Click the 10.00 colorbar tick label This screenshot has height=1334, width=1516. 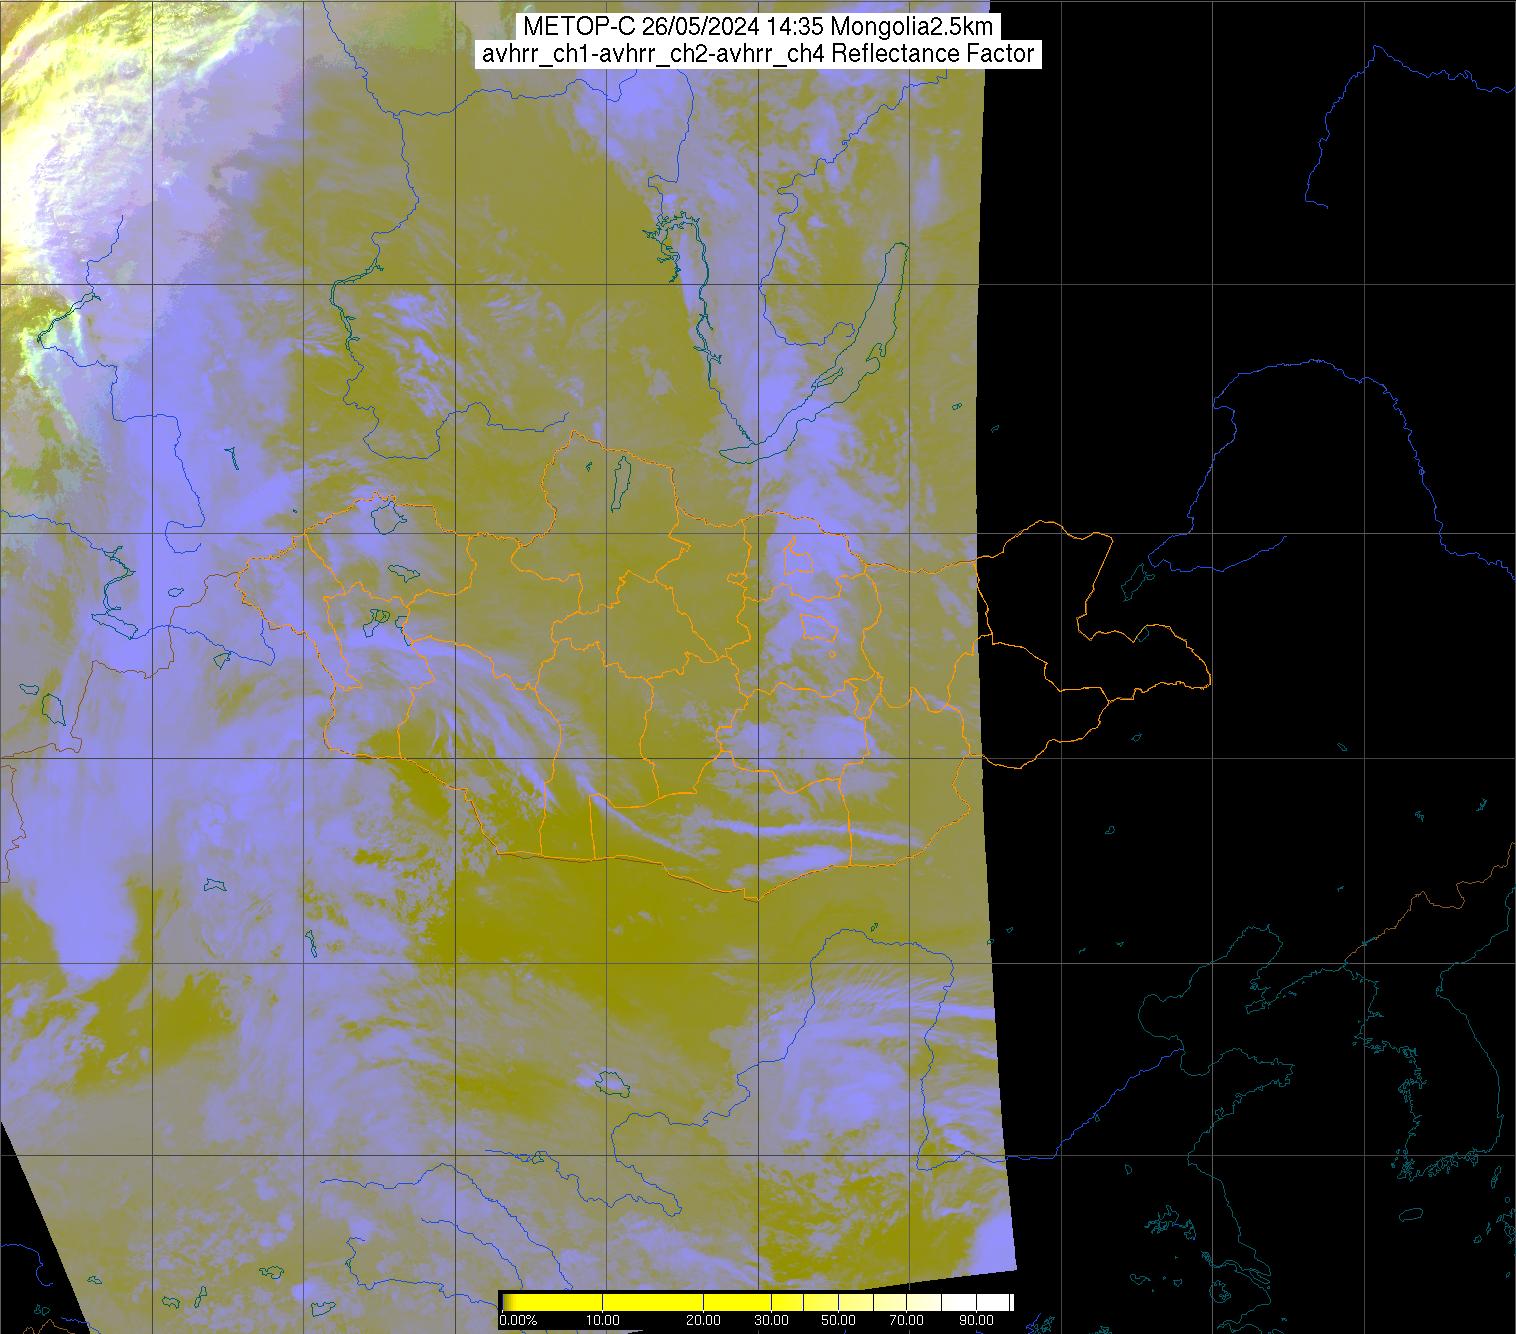click(x=604, y=1320)
